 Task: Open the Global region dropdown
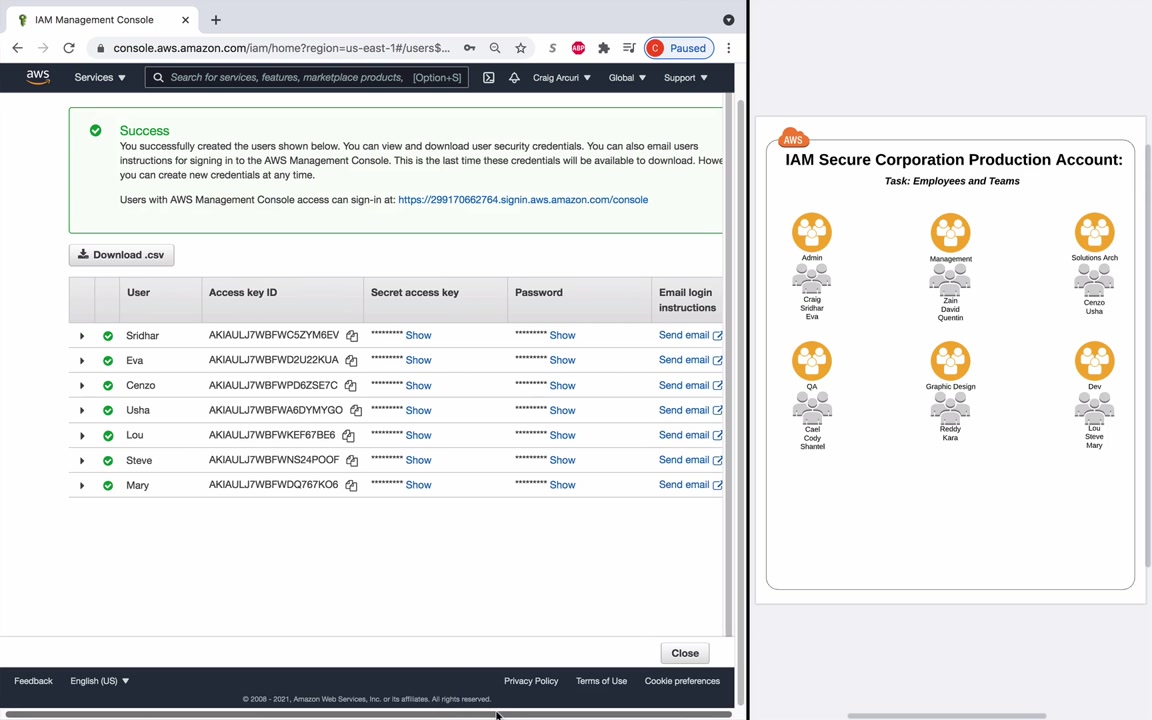point(627,77)
